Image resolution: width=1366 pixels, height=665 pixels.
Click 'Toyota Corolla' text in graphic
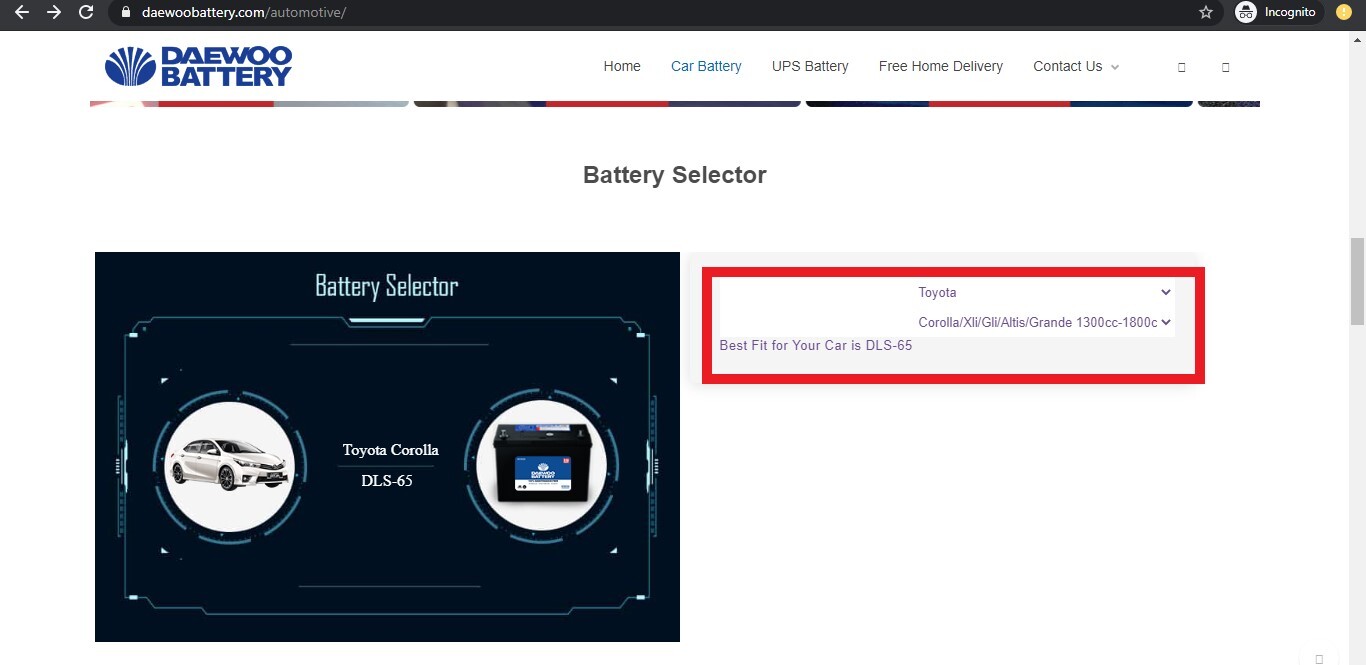[x=390, y=450]
